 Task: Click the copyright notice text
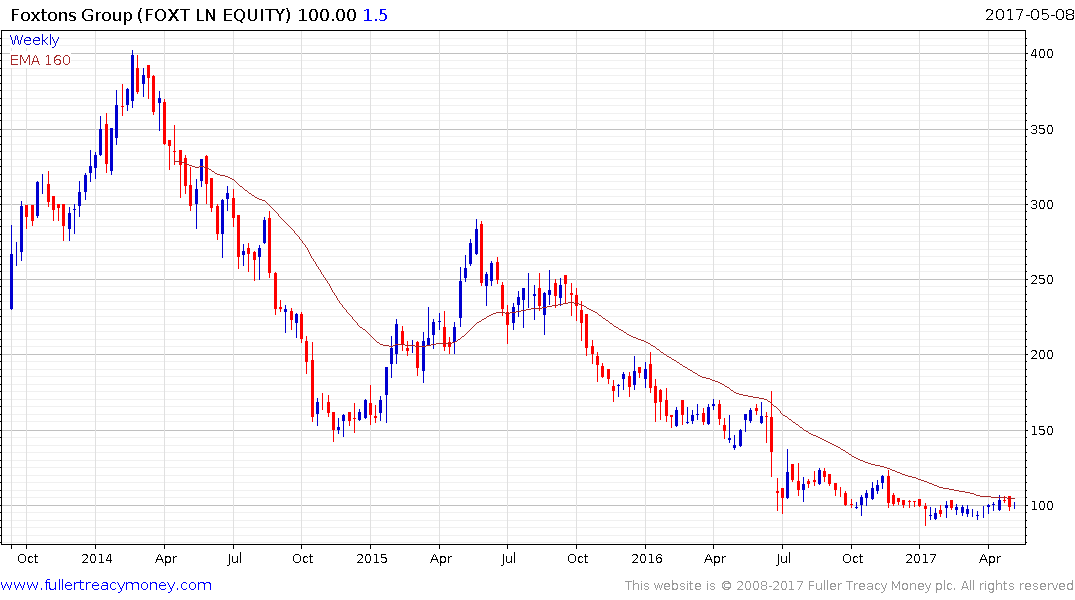pyautogui.click(x=849, y=586)
